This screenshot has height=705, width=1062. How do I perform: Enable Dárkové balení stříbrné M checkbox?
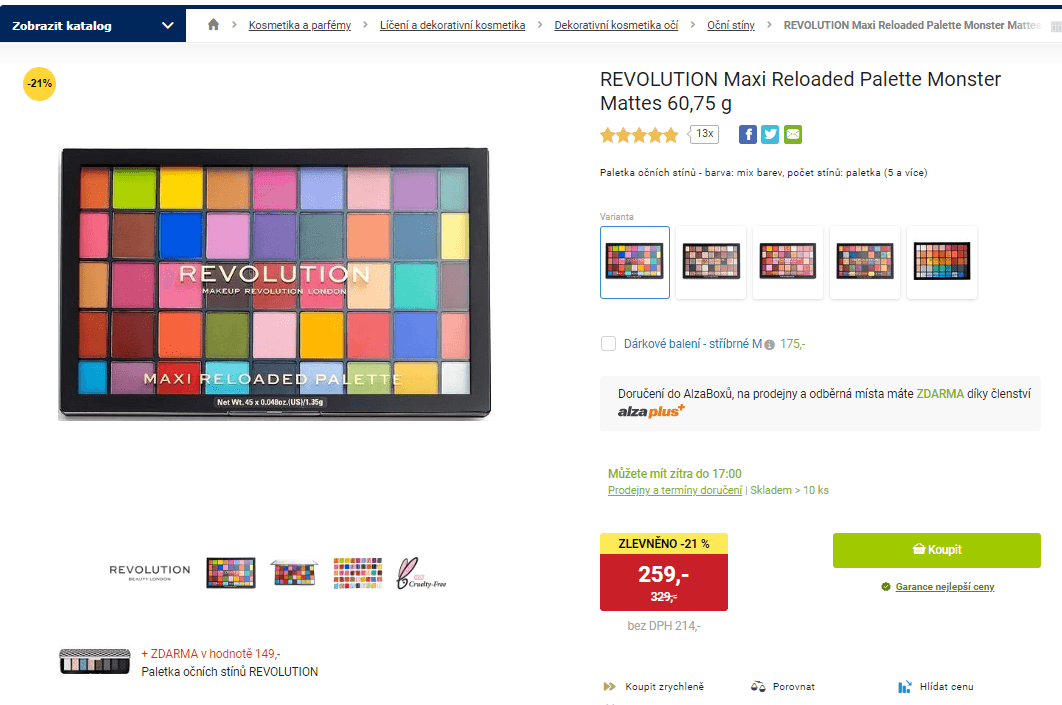608,344
